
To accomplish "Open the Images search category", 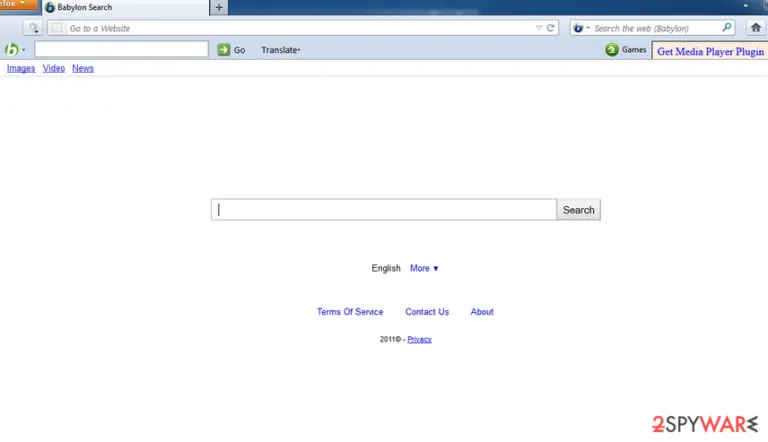I will tap(21, 68).
